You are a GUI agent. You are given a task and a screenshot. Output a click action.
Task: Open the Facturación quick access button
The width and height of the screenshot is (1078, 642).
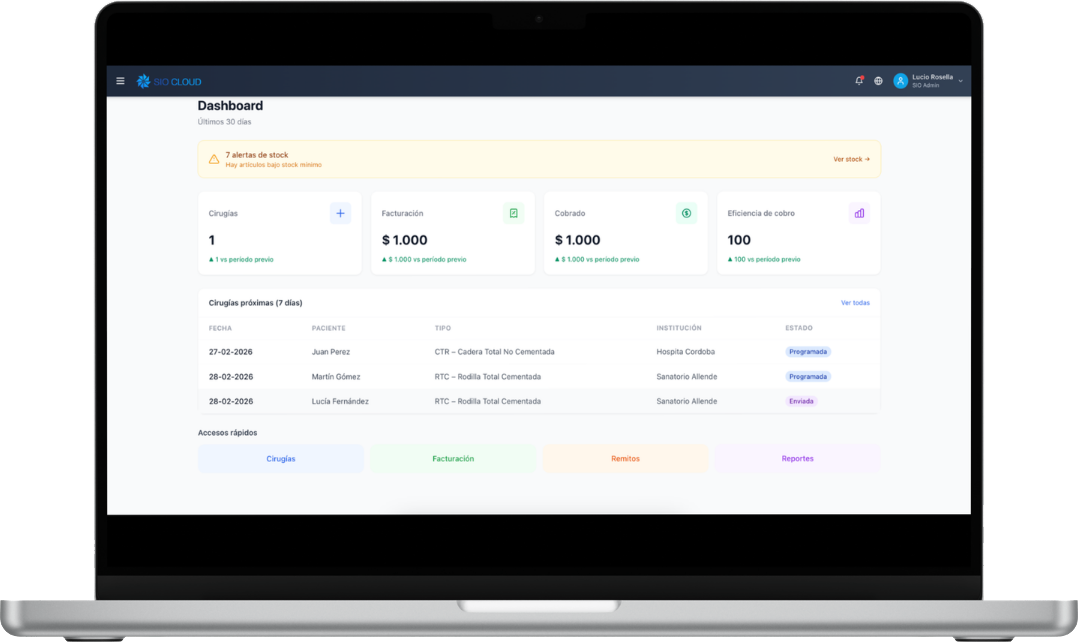point(453,459)
